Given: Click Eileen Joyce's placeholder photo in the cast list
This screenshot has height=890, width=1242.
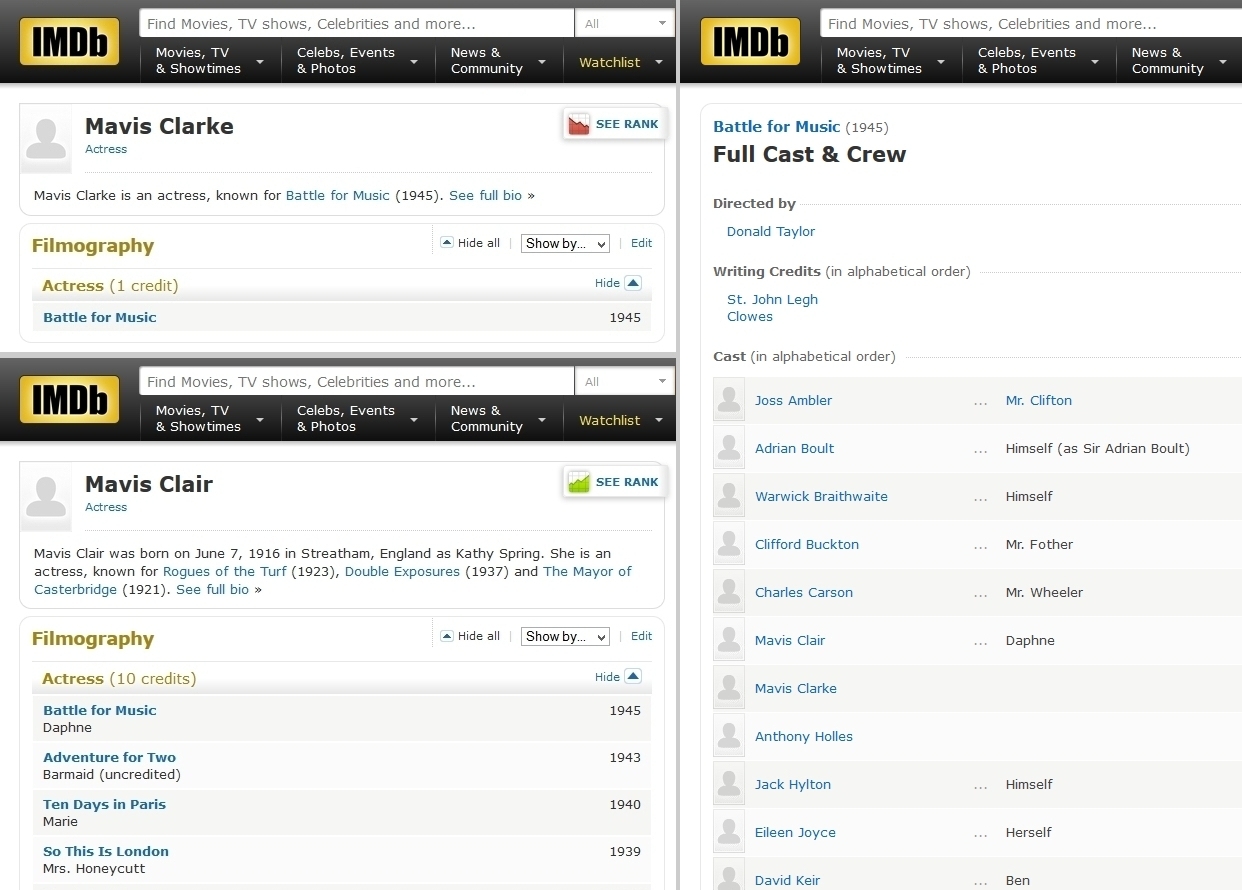Looking at the screenshot, I should point(729,833).
